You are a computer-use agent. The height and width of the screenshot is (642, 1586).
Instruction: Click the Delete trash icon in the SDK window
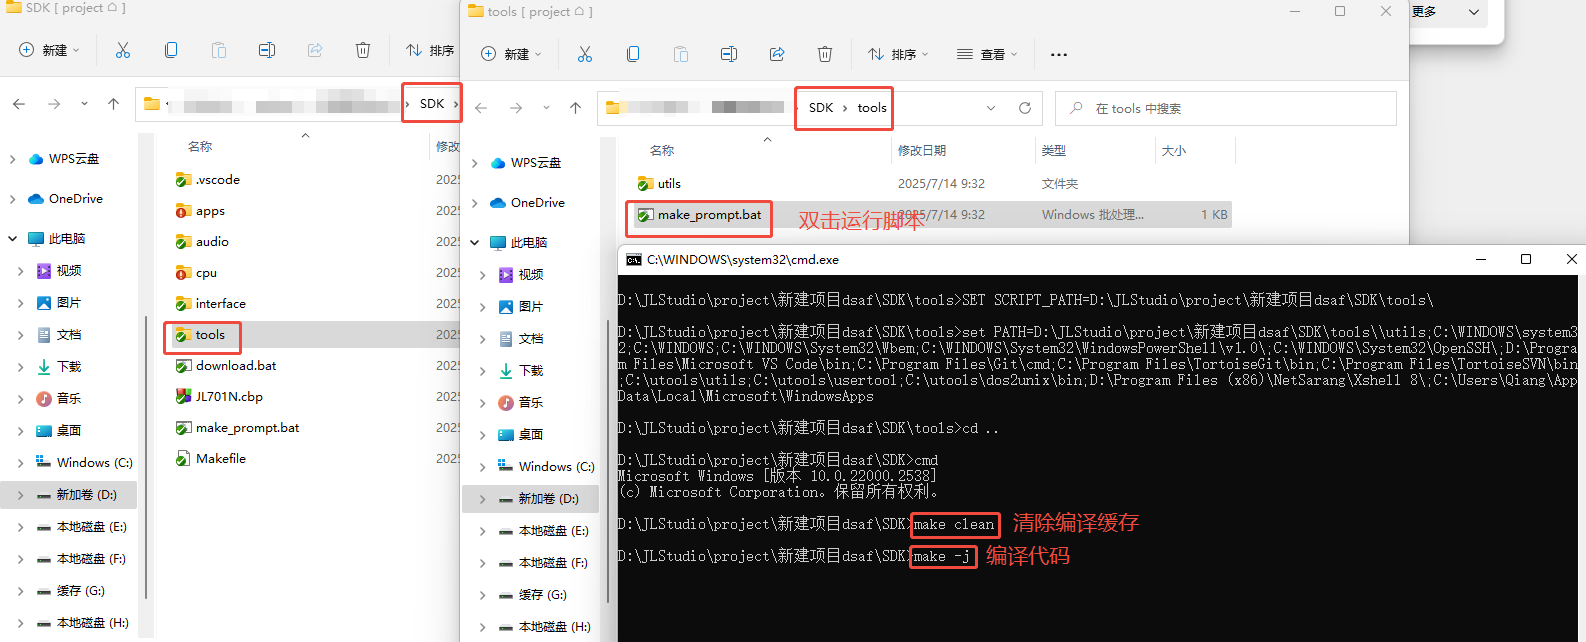tap(363, 50)
